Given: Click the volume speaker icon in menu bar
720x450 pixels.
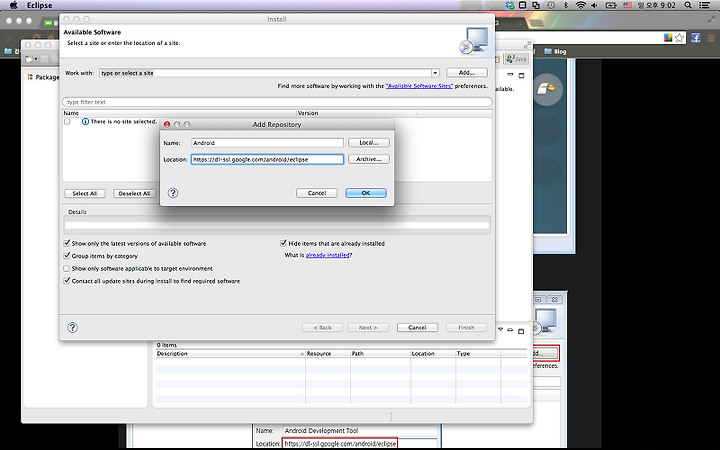Looking at the screenshot, I should 594,6.
